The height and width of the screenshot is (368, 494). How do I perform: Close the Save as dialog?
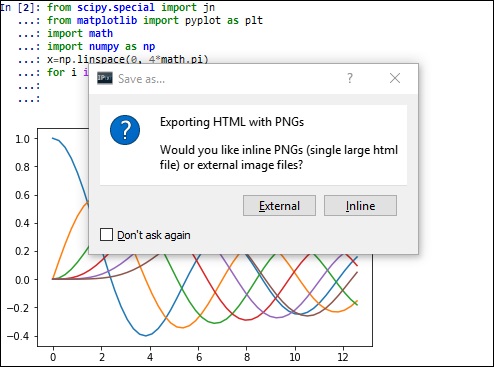click(395, 78)
